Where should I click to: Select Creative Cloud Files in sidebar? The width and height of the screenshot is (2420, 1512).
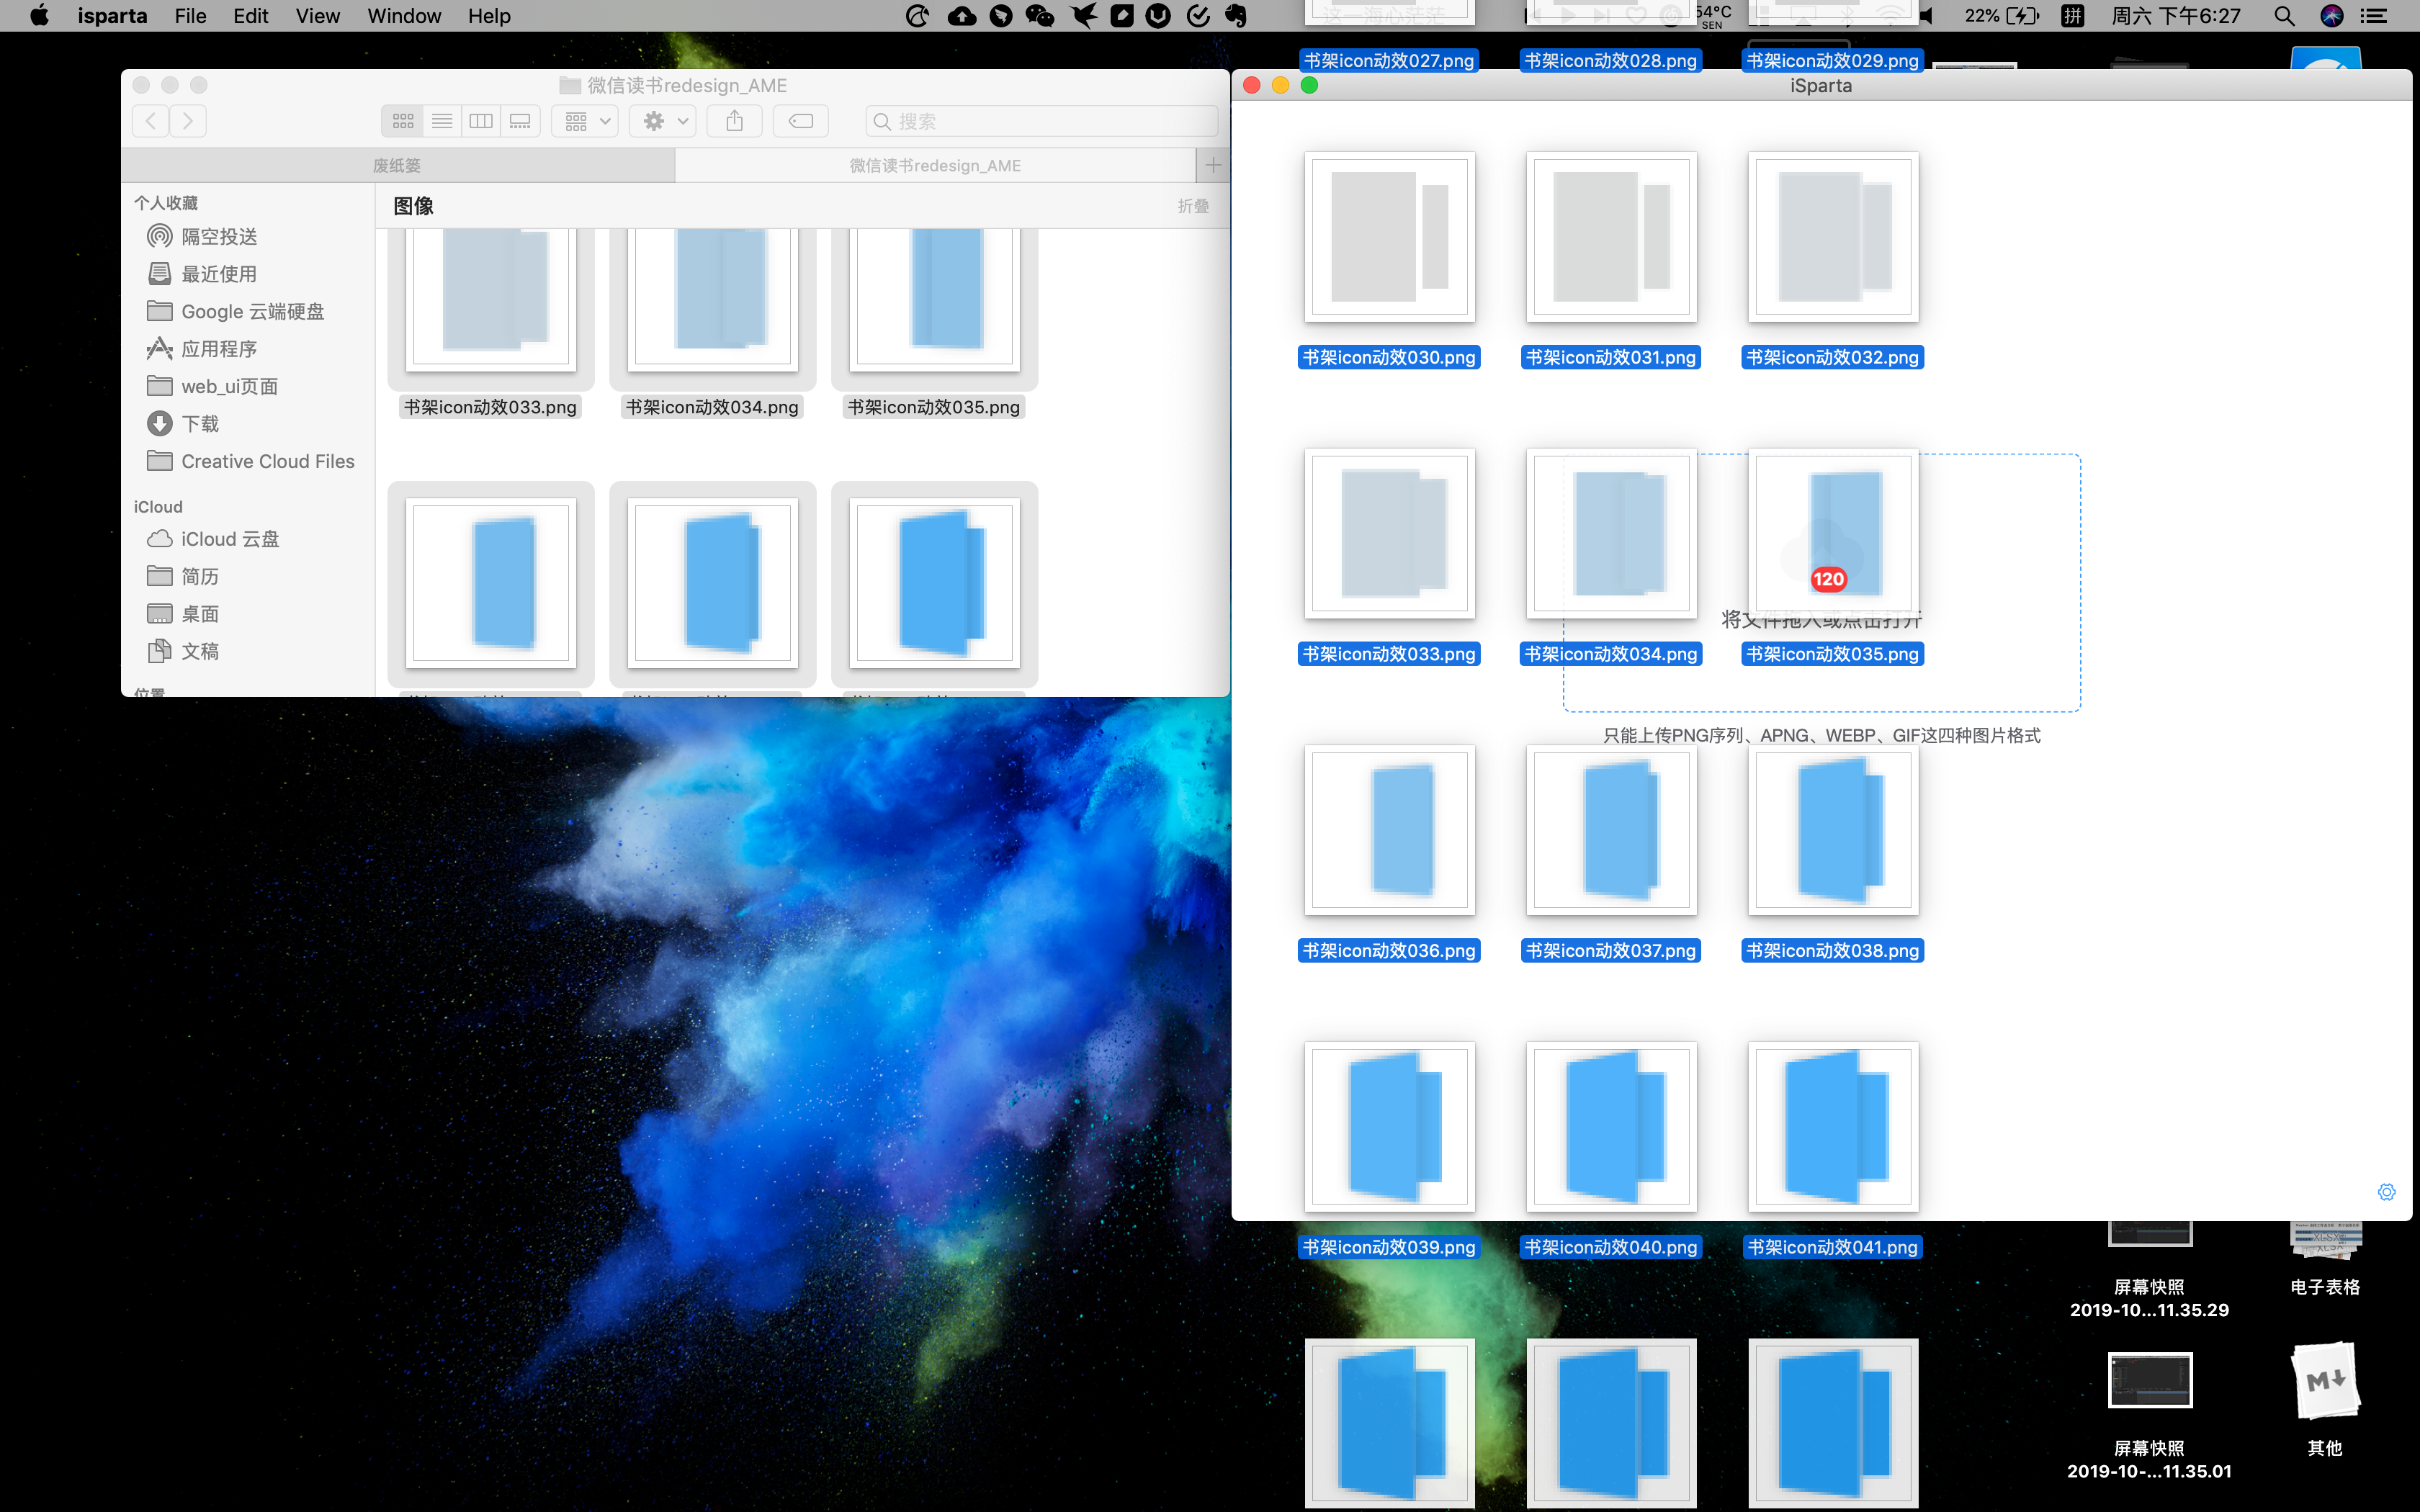(267, 461)
